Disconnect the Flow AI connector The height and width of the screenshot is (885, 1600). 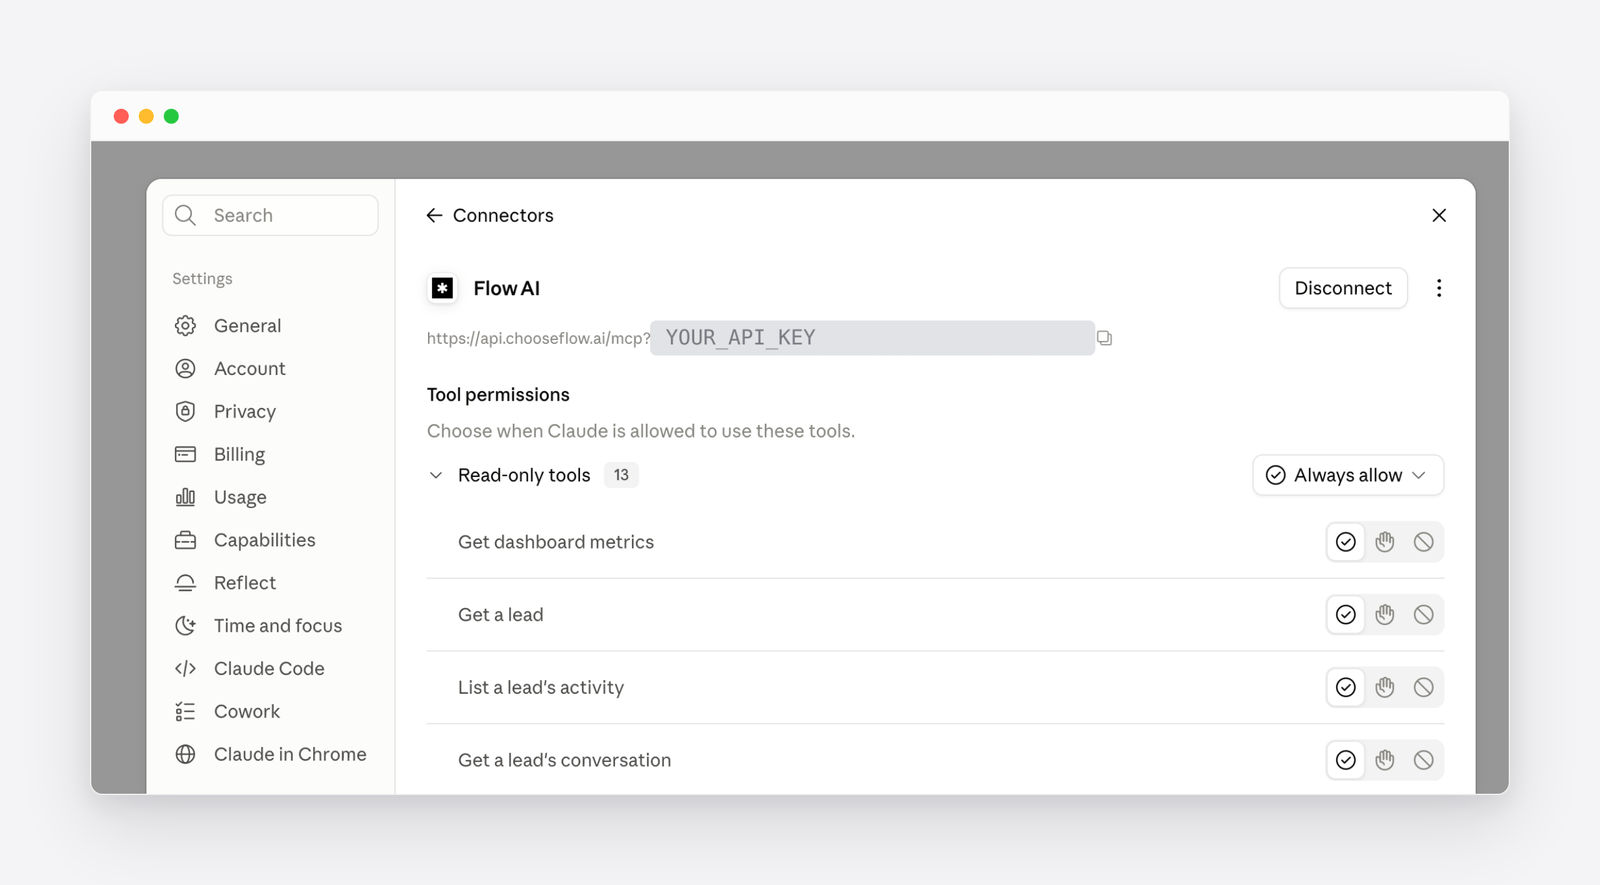tap(1343, 288)
